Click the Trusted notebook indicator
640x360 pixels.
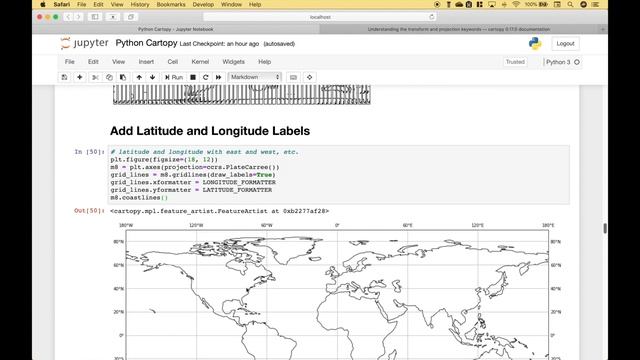pos(515,62)
